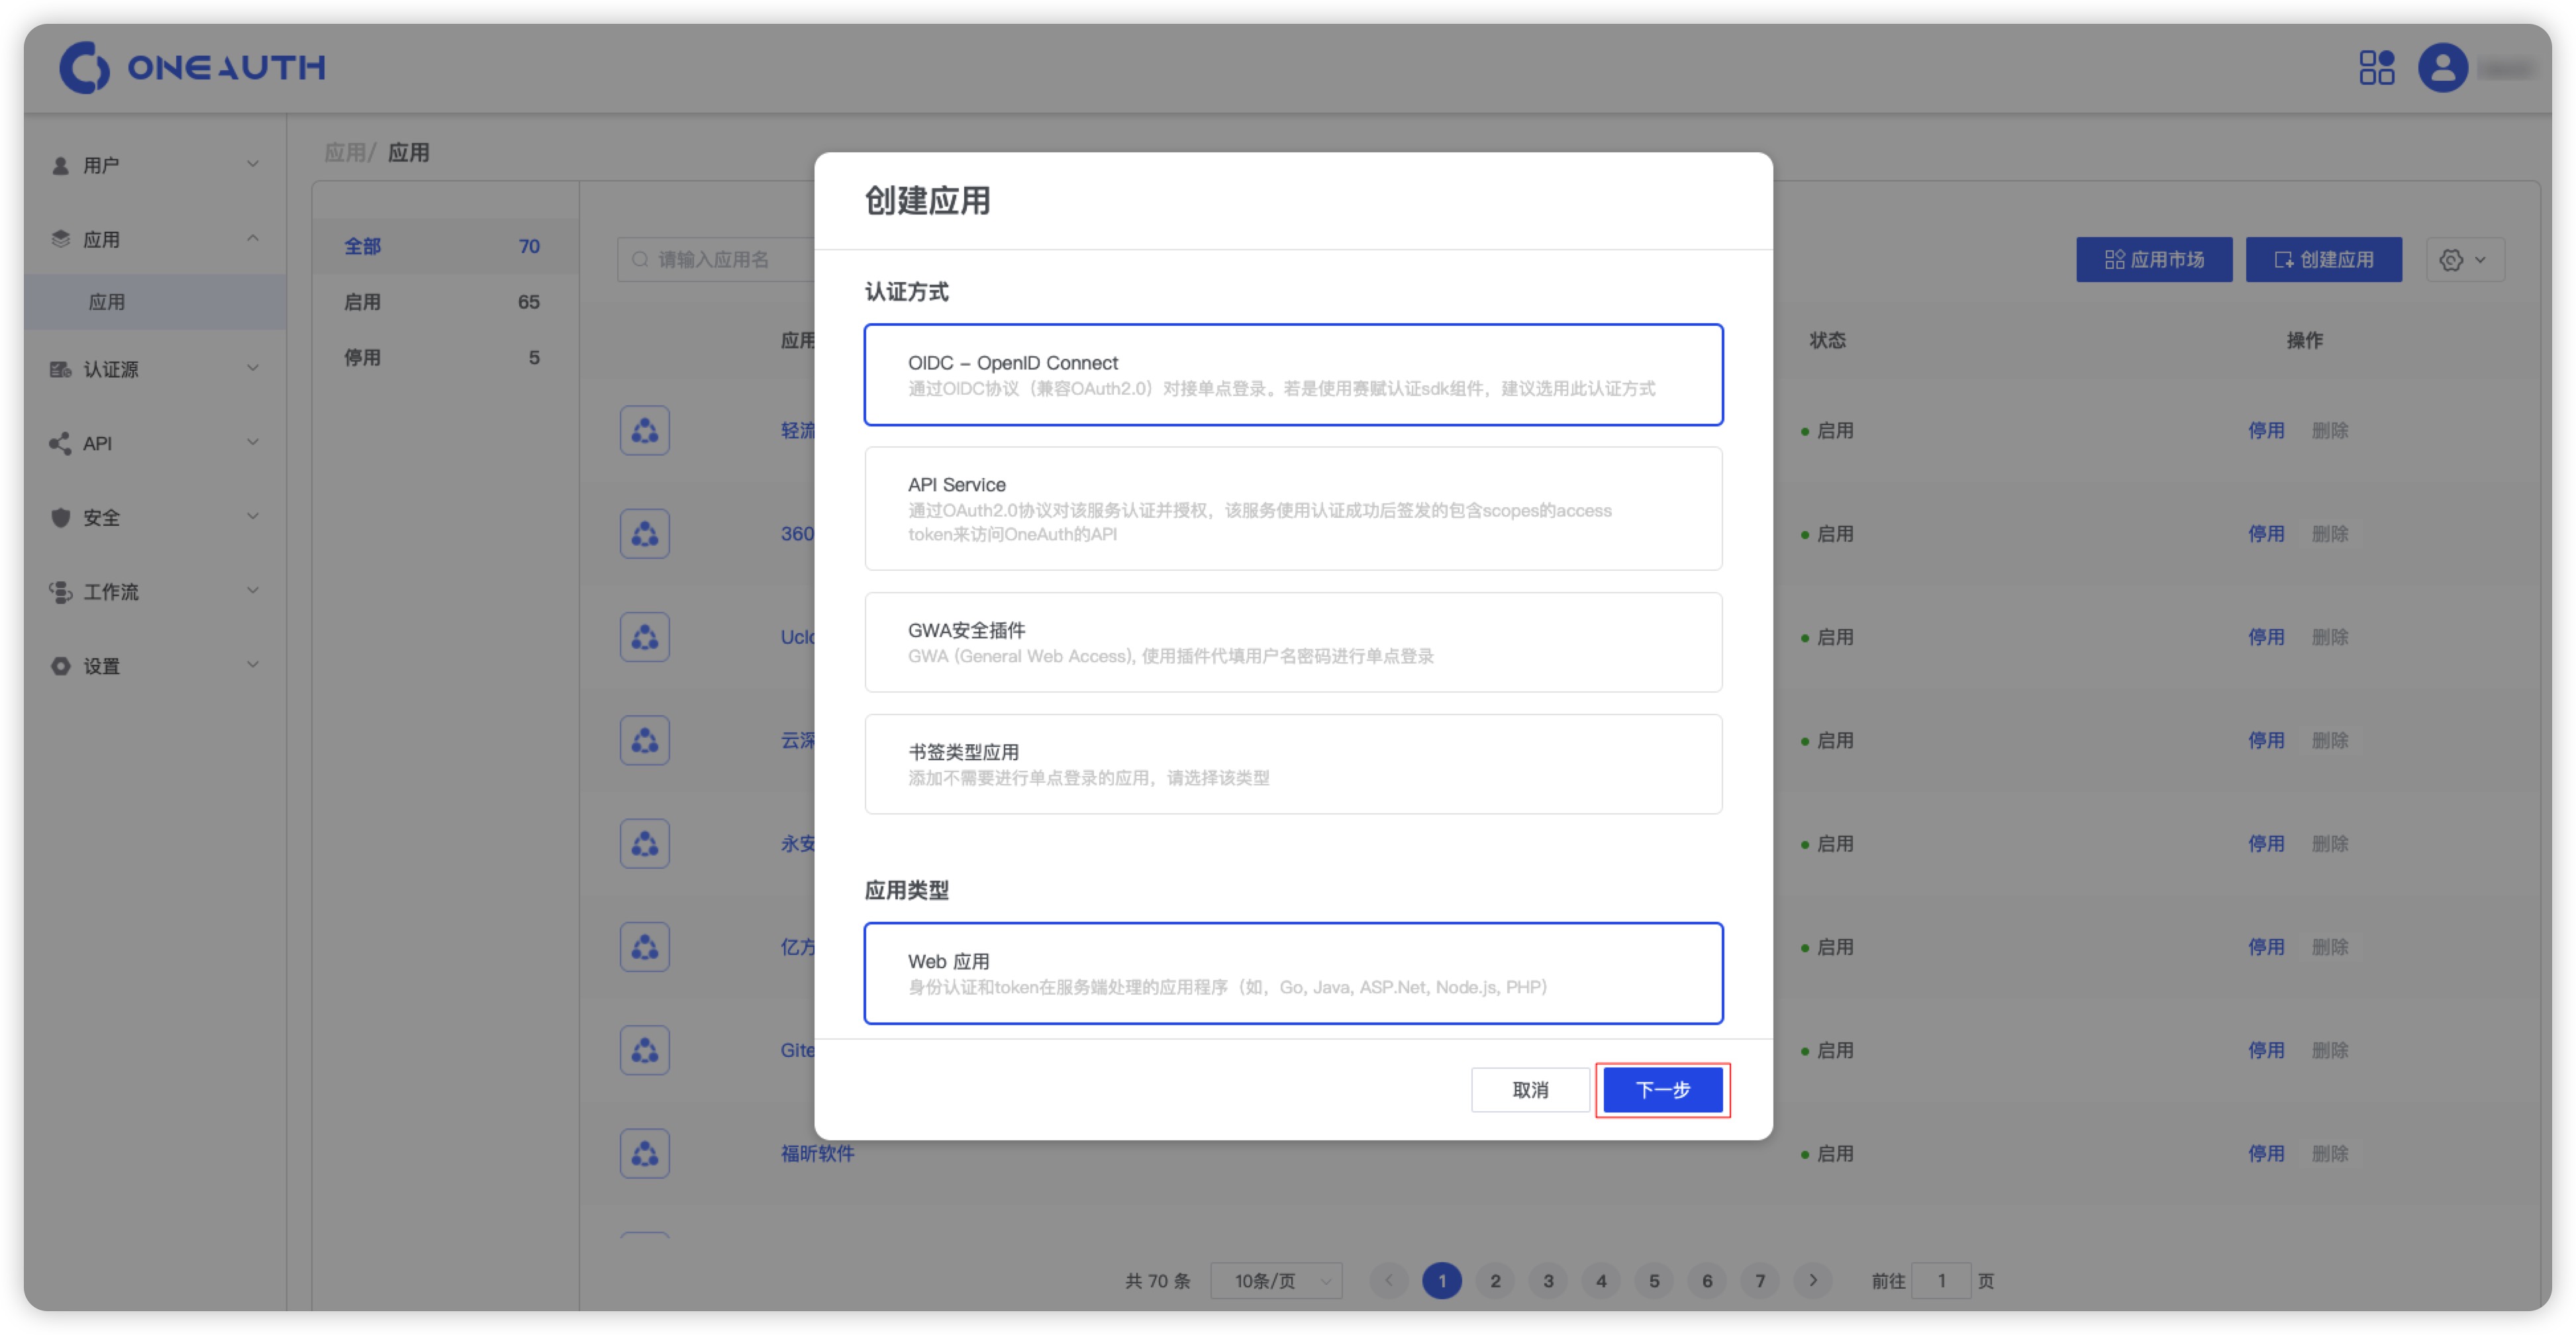2576x1335 pixels.
Task: Collapse the 应用 sidebar menu chevron
Action: pos(253,238)
